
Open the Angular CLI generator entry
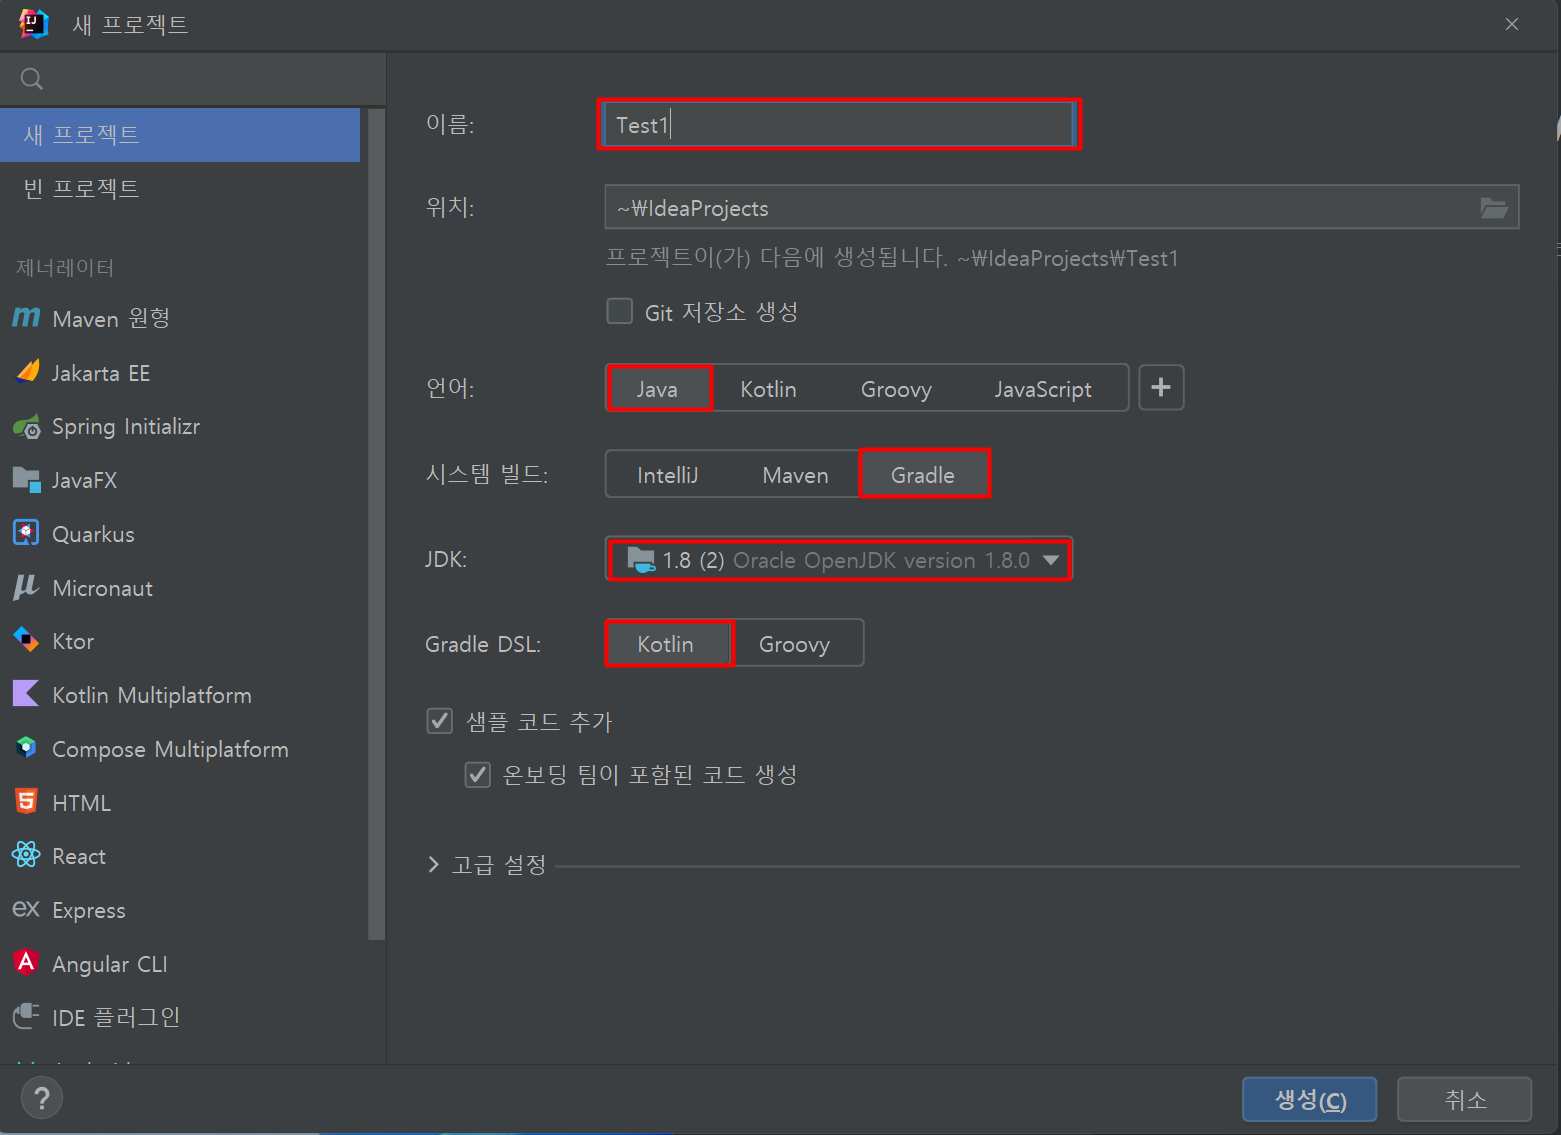[x=180, y=964]
